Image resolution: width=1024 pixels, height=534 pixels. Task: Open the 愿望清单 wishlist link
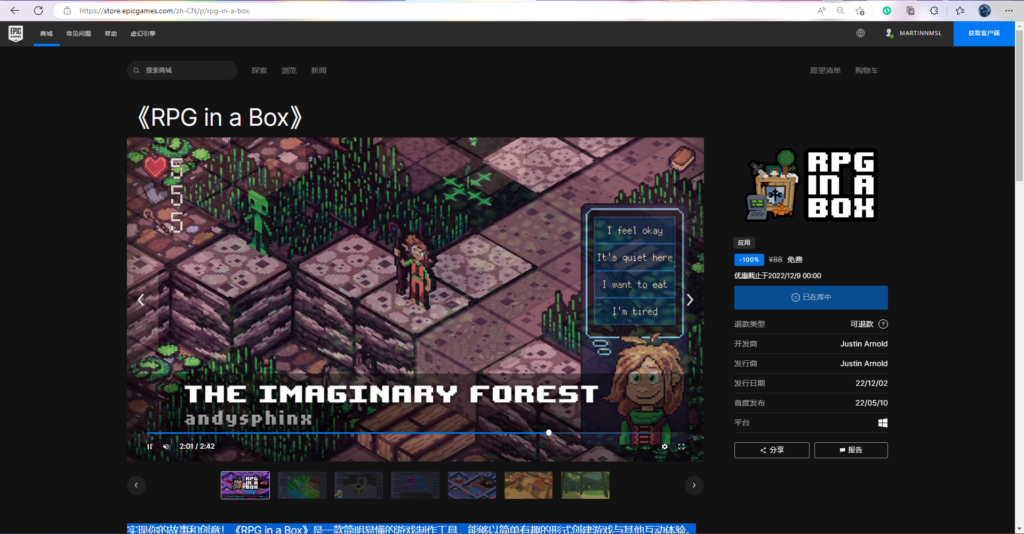tap(825, 71)
